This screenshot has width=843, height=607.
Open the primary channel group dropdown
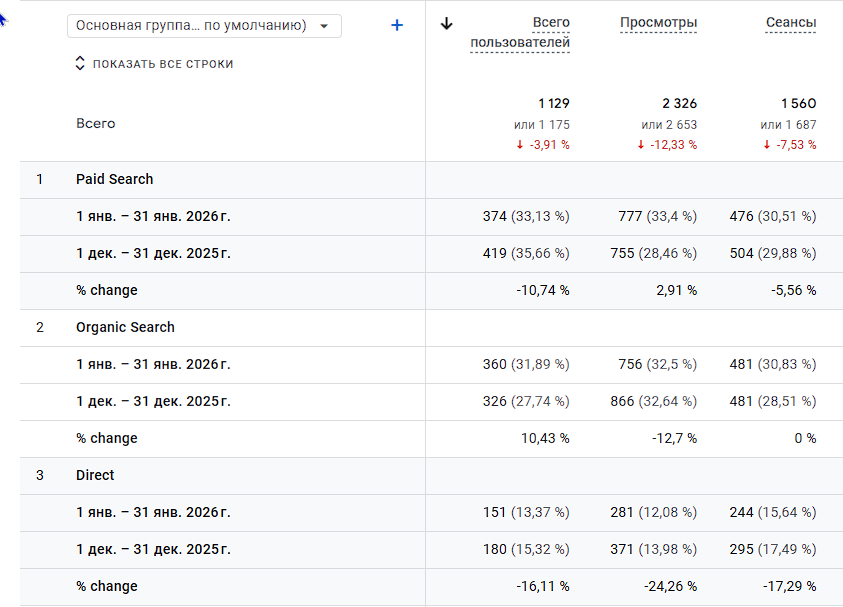pyautogui.click(x=204, y=26)
